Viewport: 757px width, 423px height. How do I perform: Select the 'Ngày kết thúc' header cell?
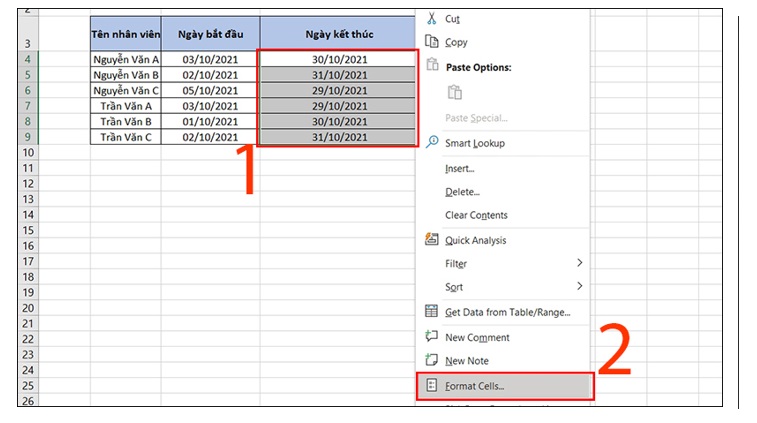pyautogui.click(x=337, y=33)
